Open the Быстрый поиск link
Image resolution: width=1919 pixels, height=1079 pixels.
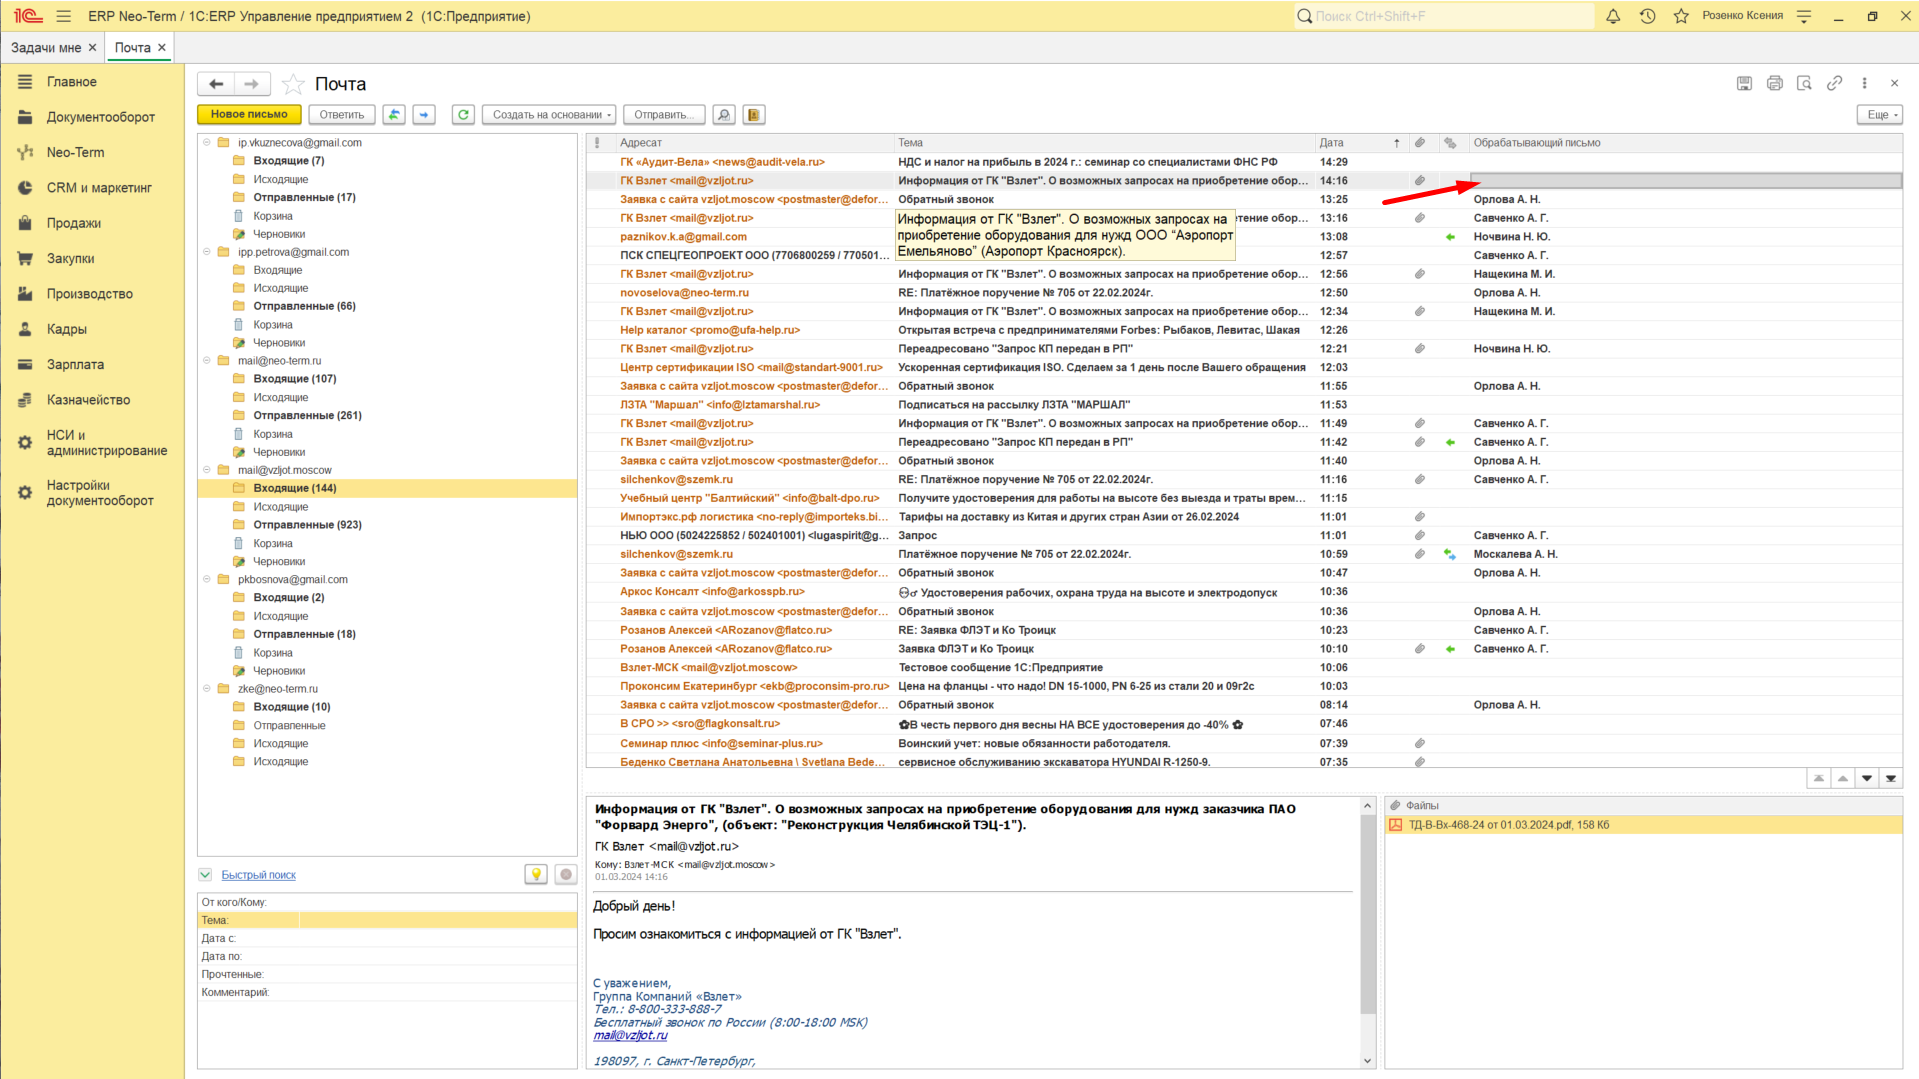tap(259, 875)
